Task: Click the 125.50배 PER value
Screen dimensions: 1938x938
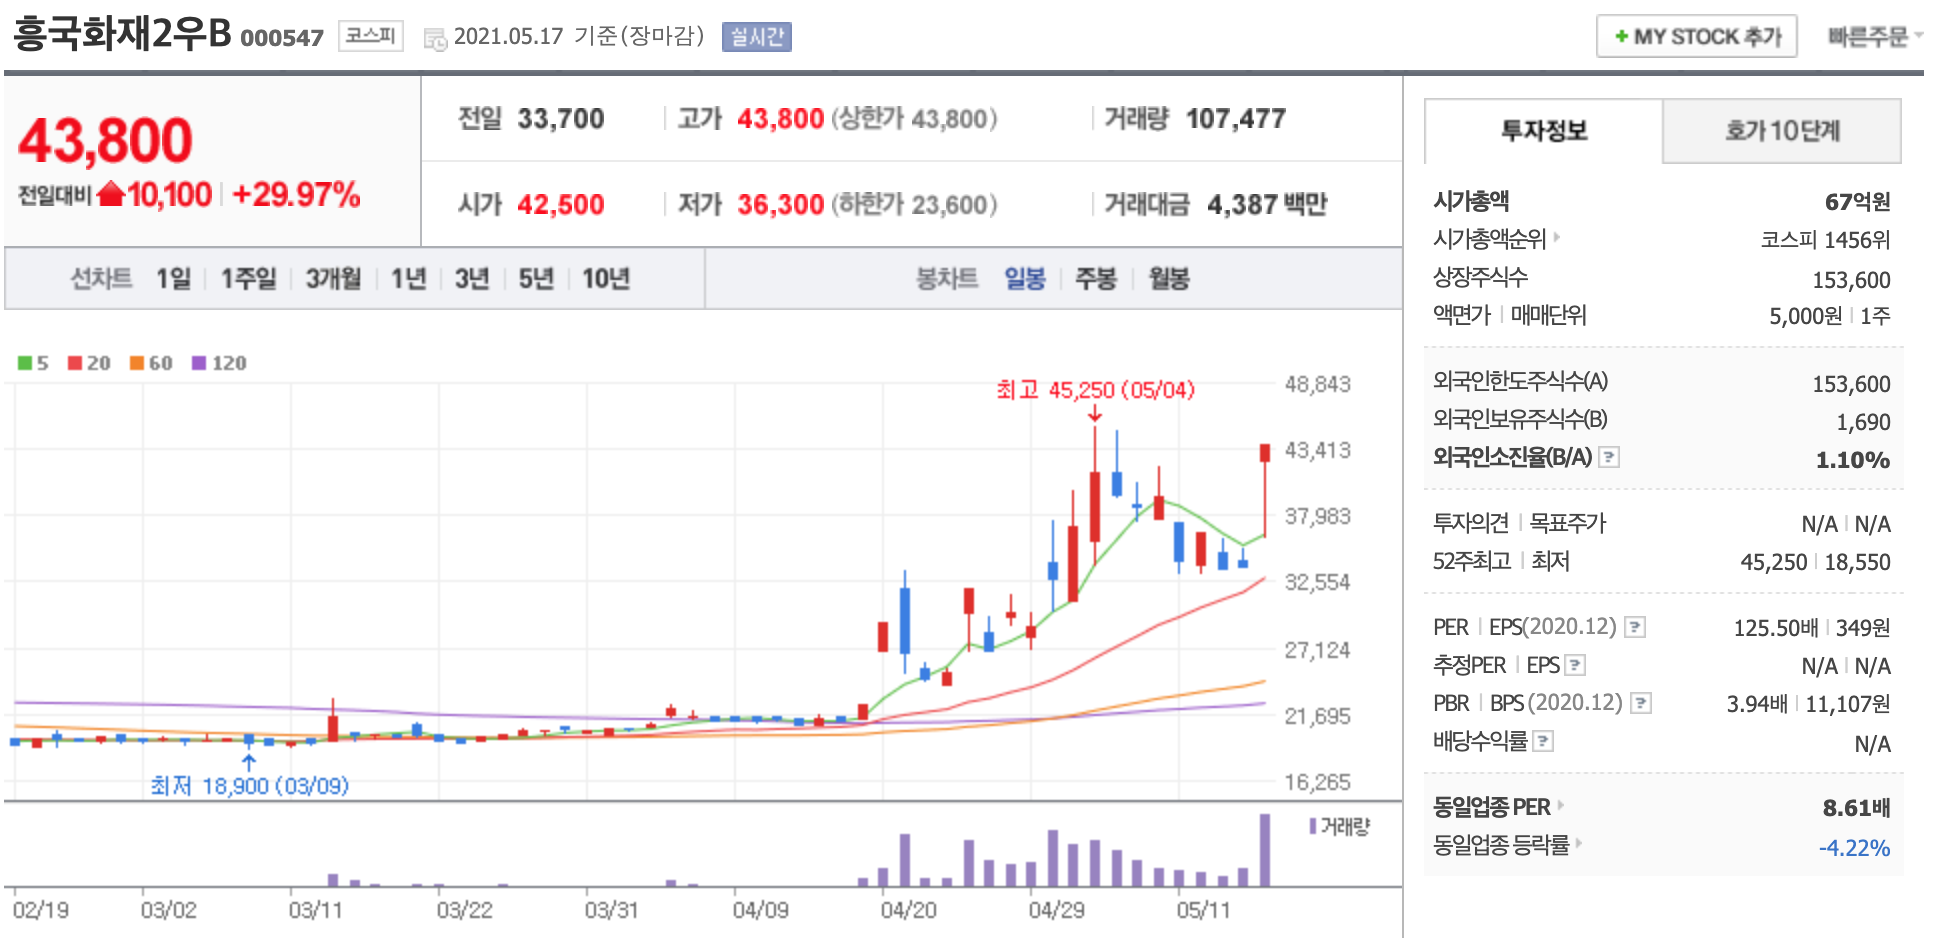Action: [1776, 628]
